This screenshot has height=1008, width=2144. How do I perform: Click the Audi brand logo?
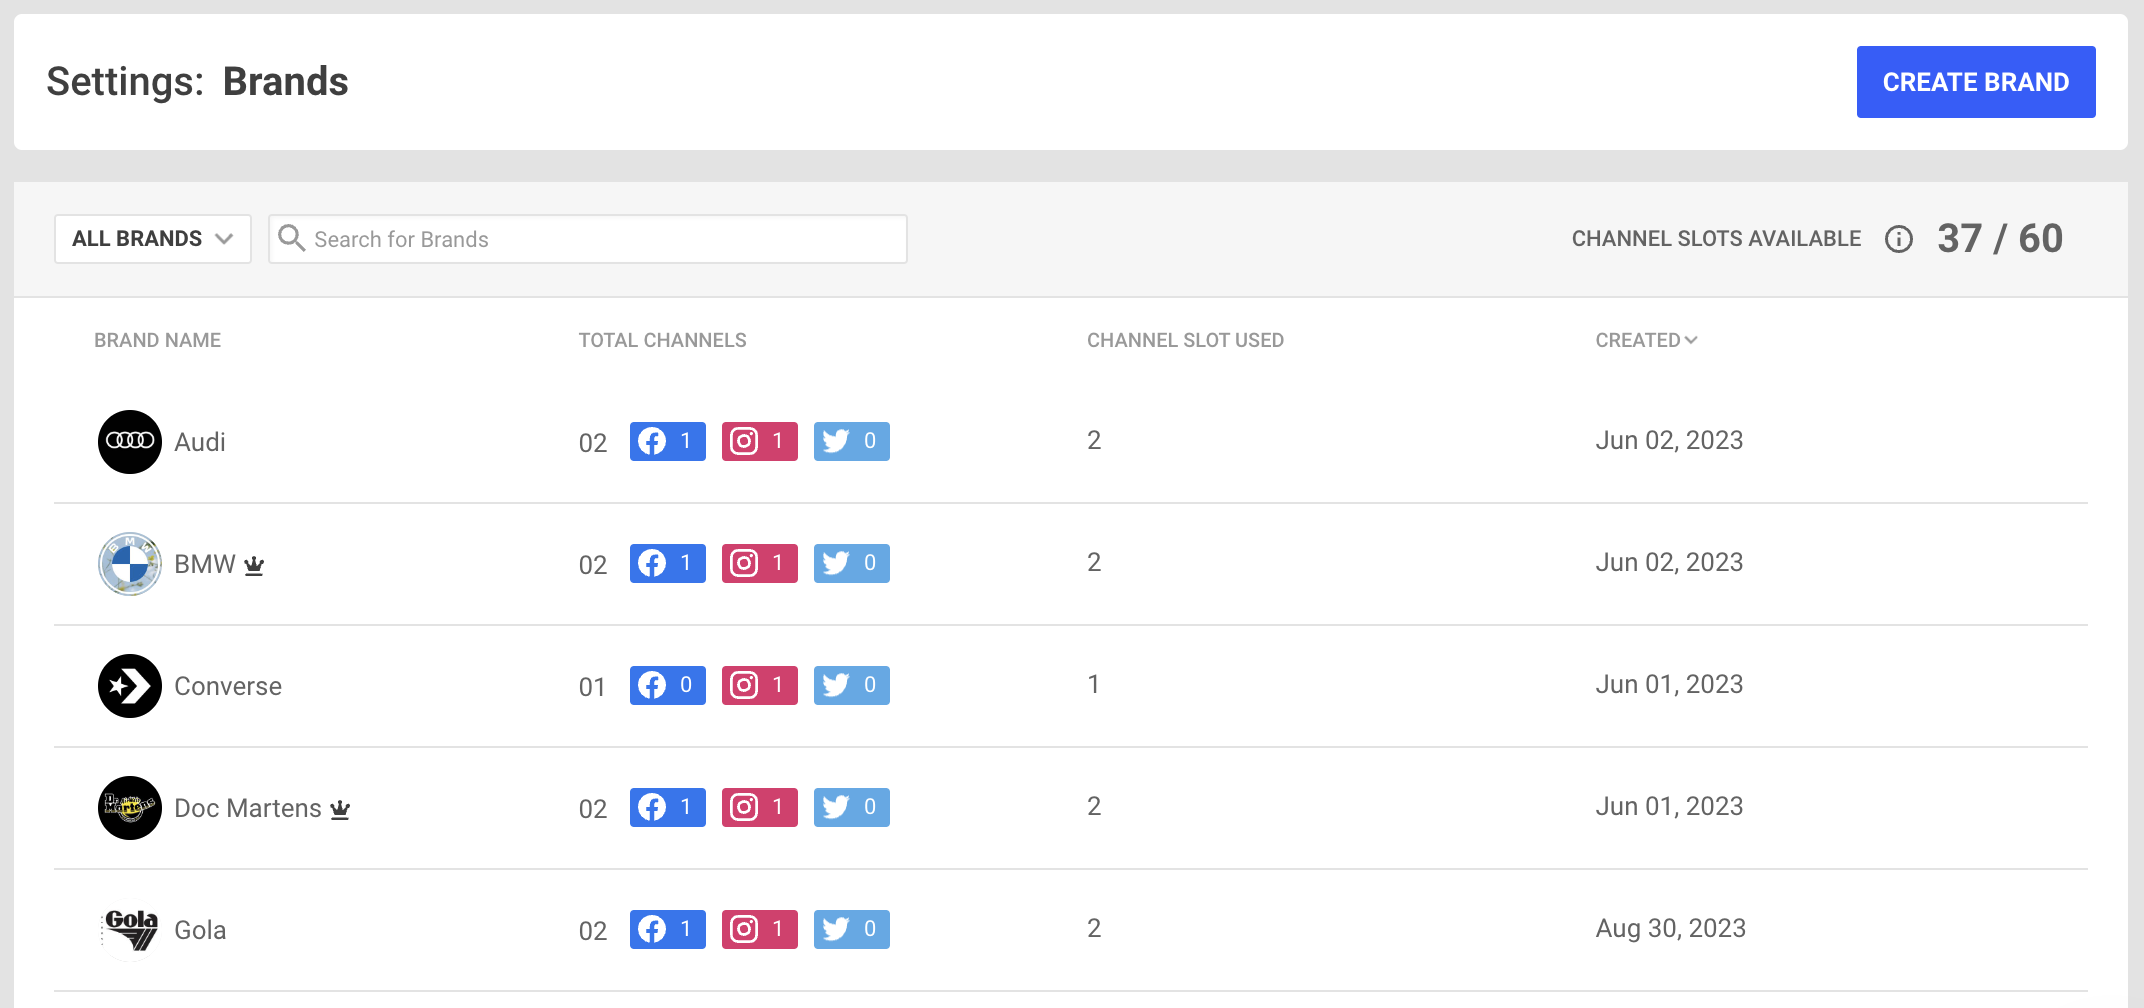pos(130,442)
